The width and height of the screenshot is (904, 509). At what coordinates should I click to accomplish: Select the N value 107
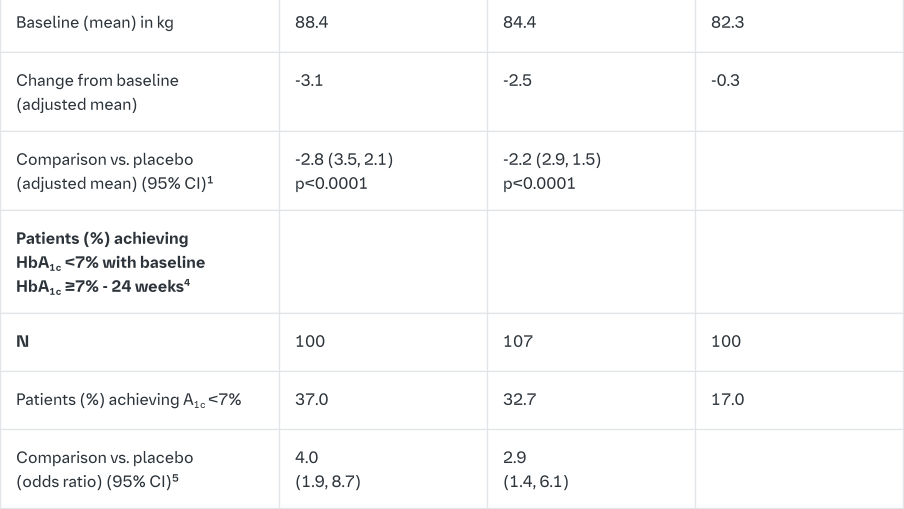(518, 341)
